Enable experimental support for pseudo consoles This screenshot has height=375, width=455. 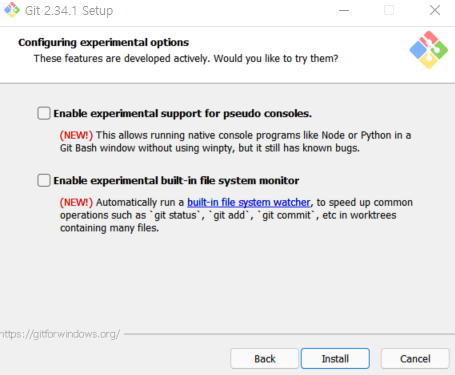[44, 113]
